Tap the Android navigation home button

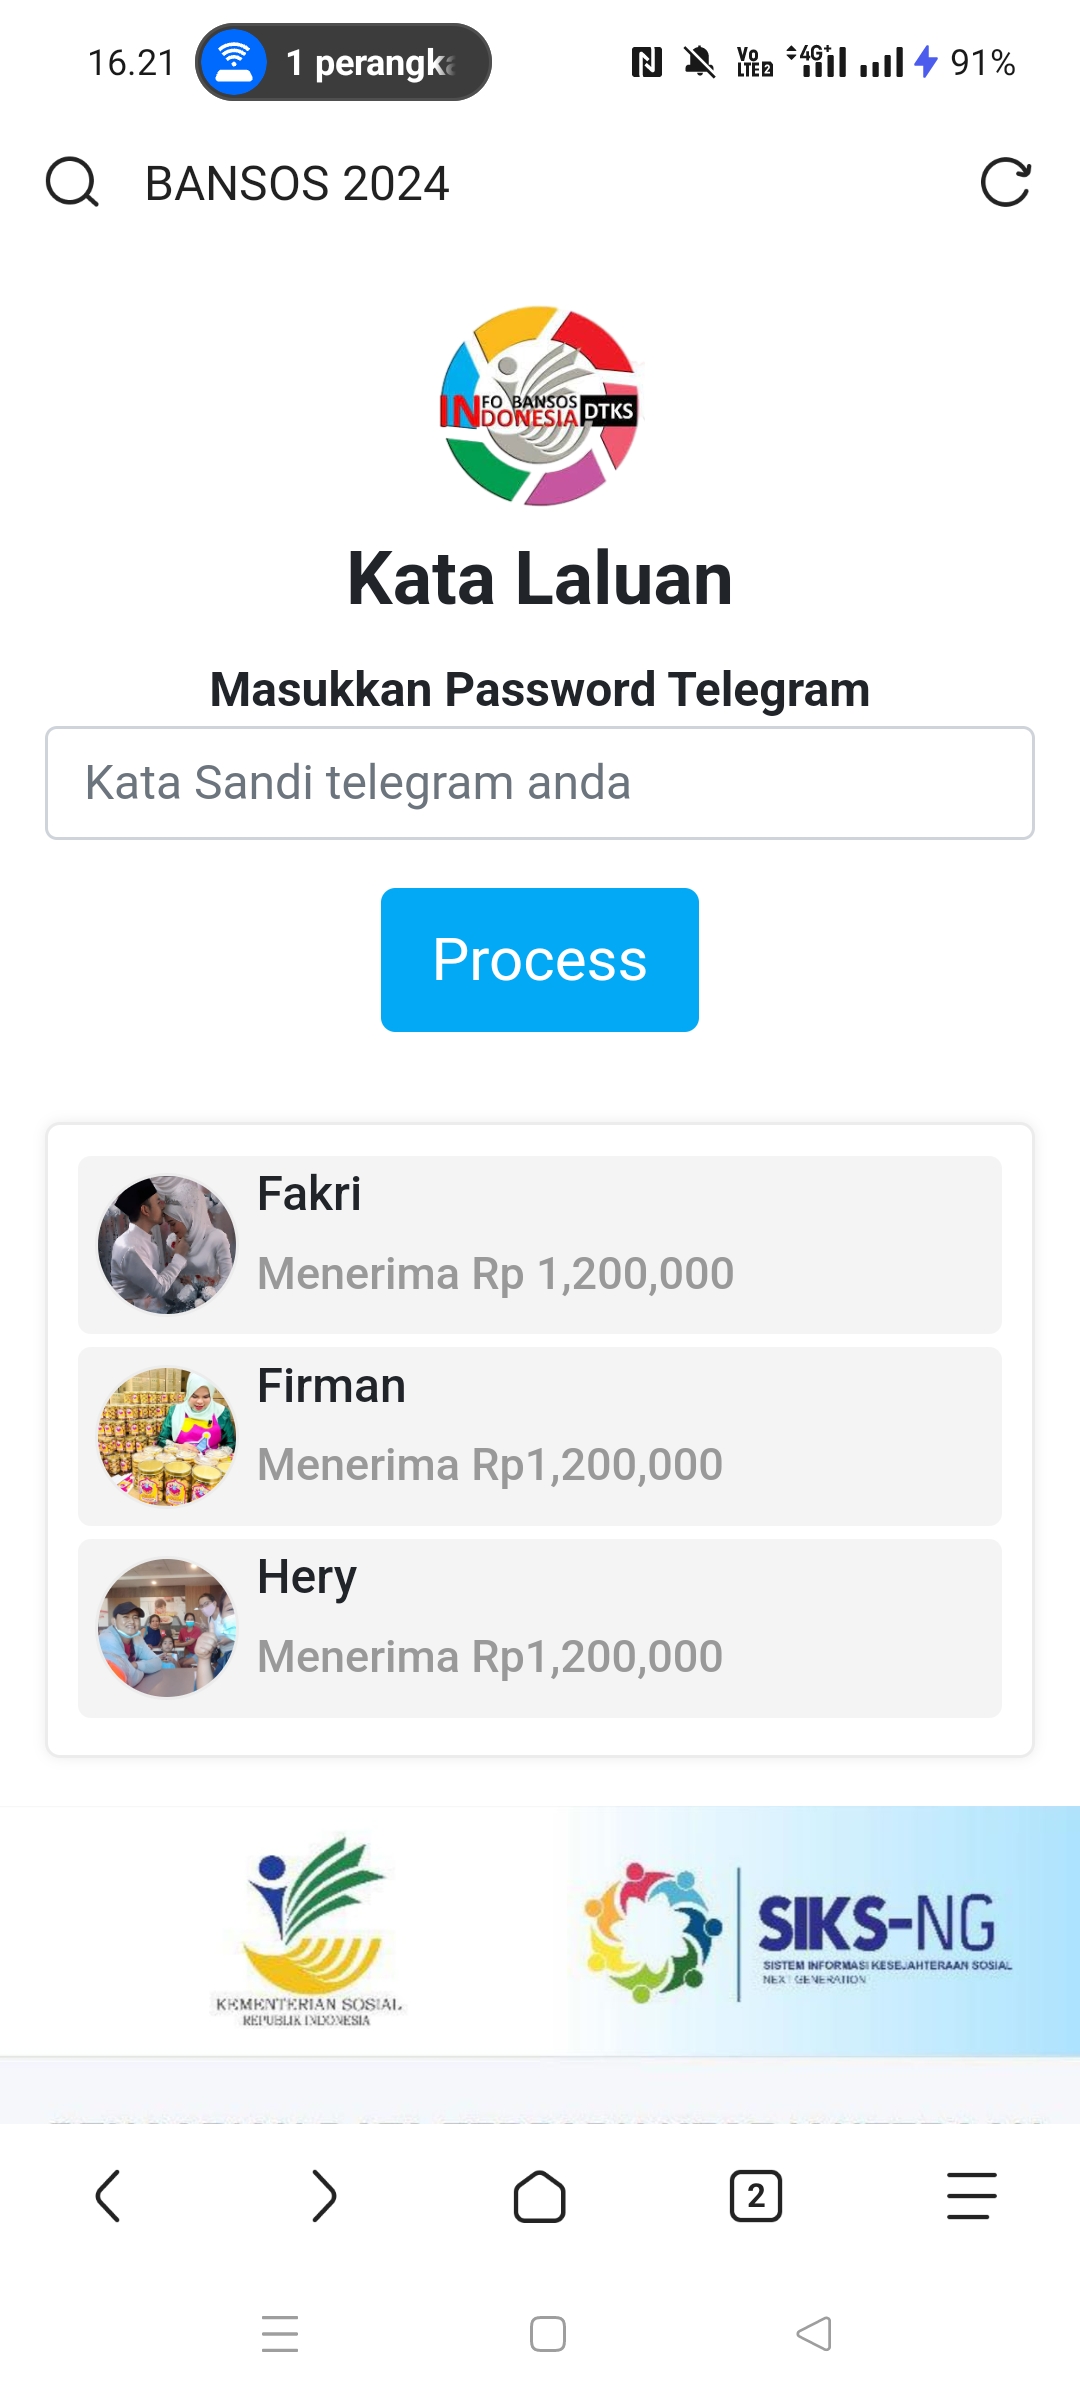pos(546,2334)
